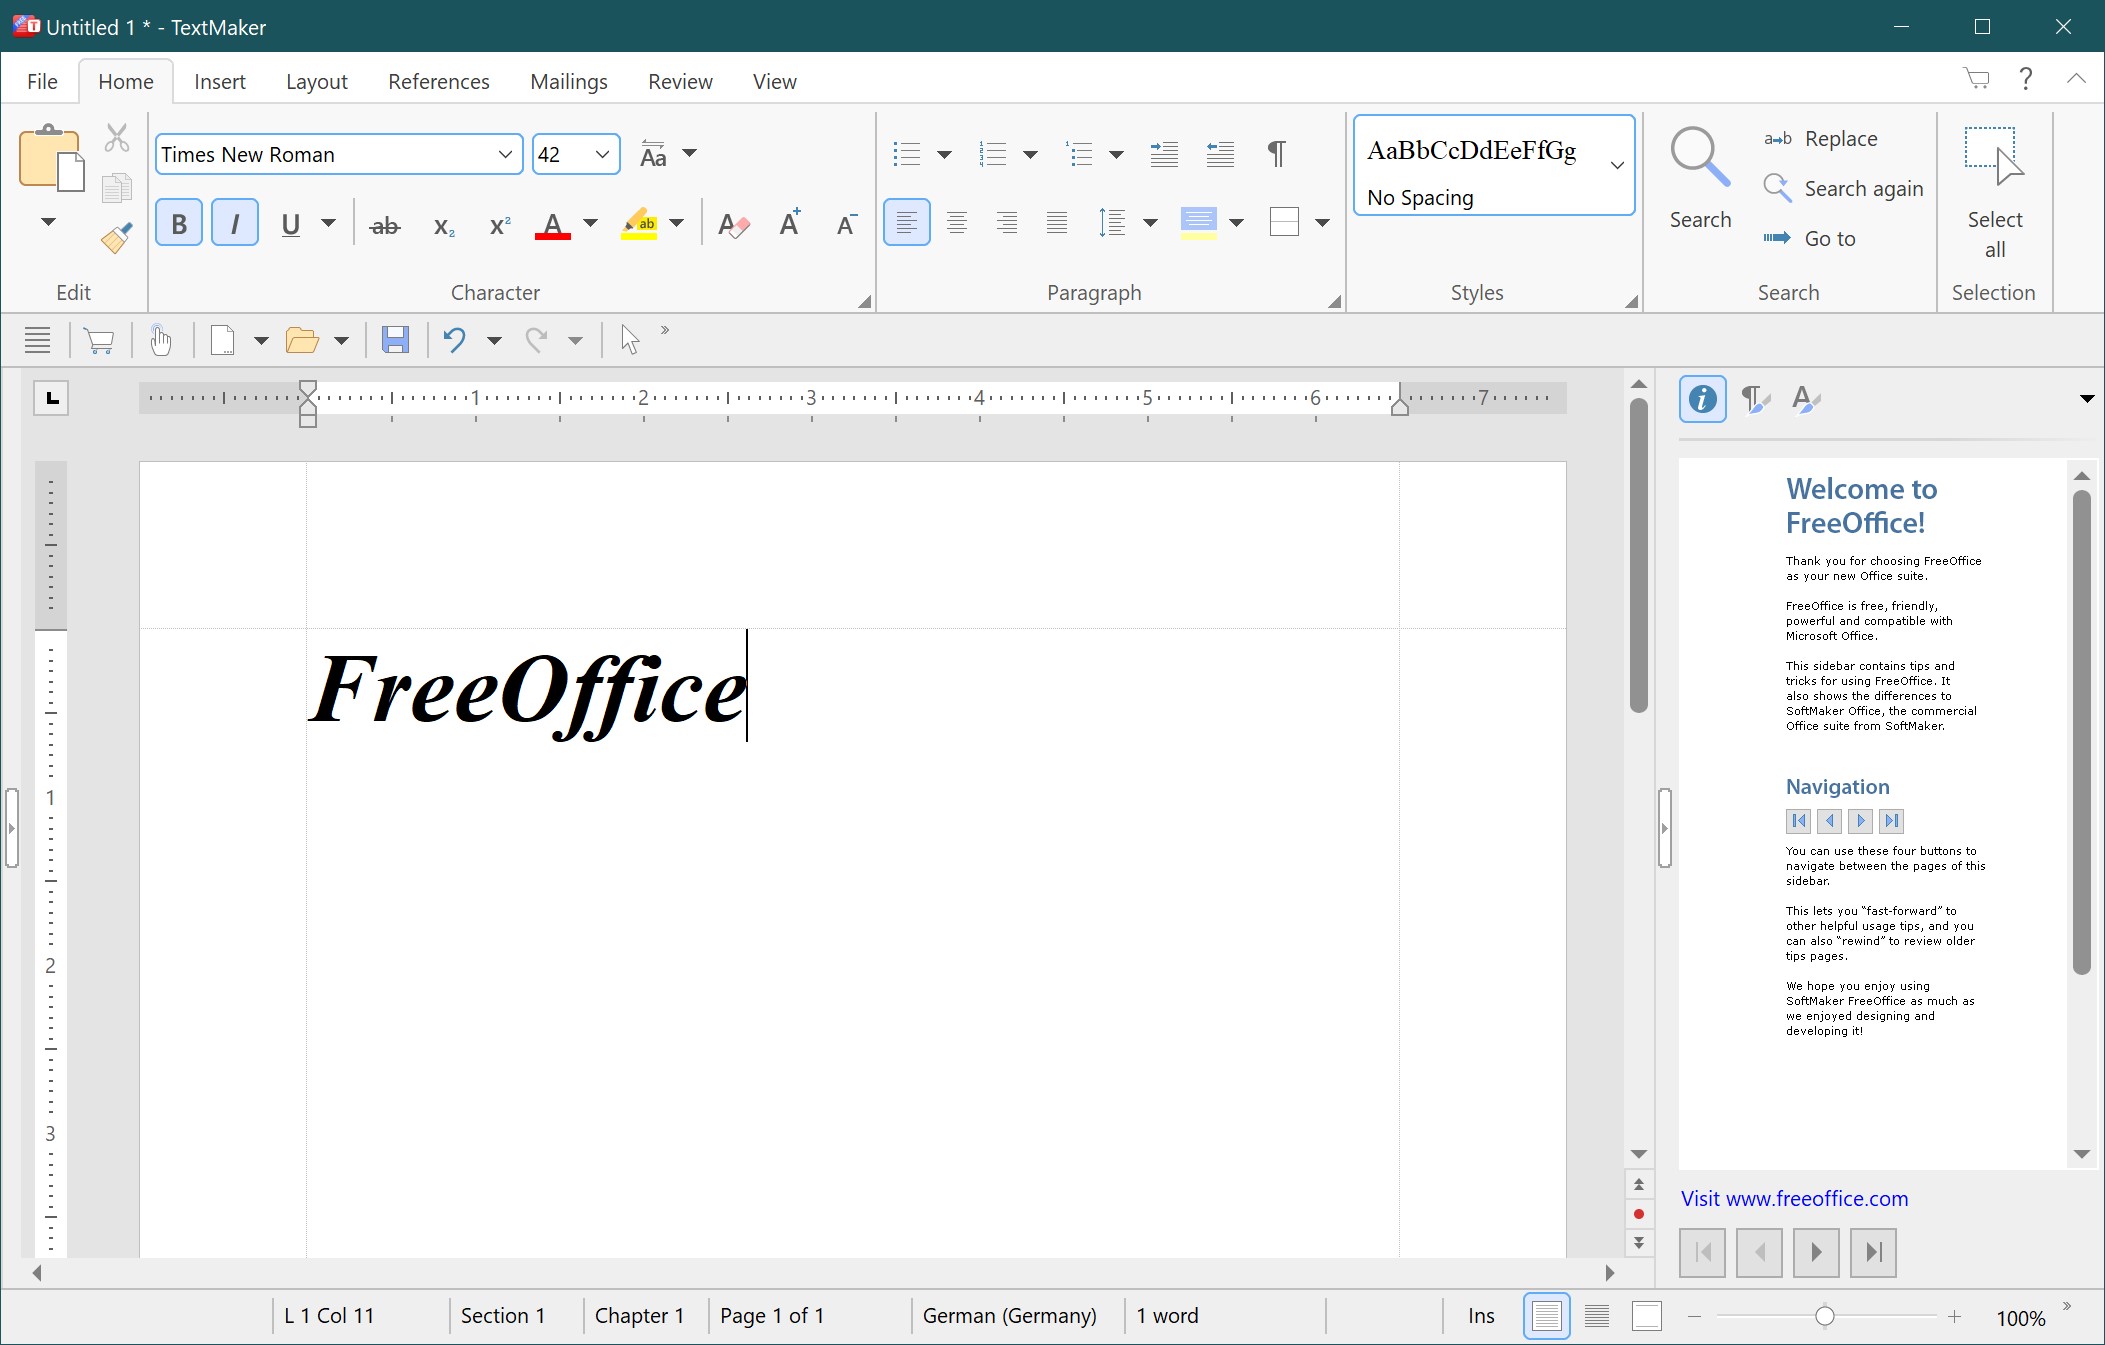Decrease font size with the A- icon
This screenshot has width=2105, height=1345.
click(x=846, y=224)
